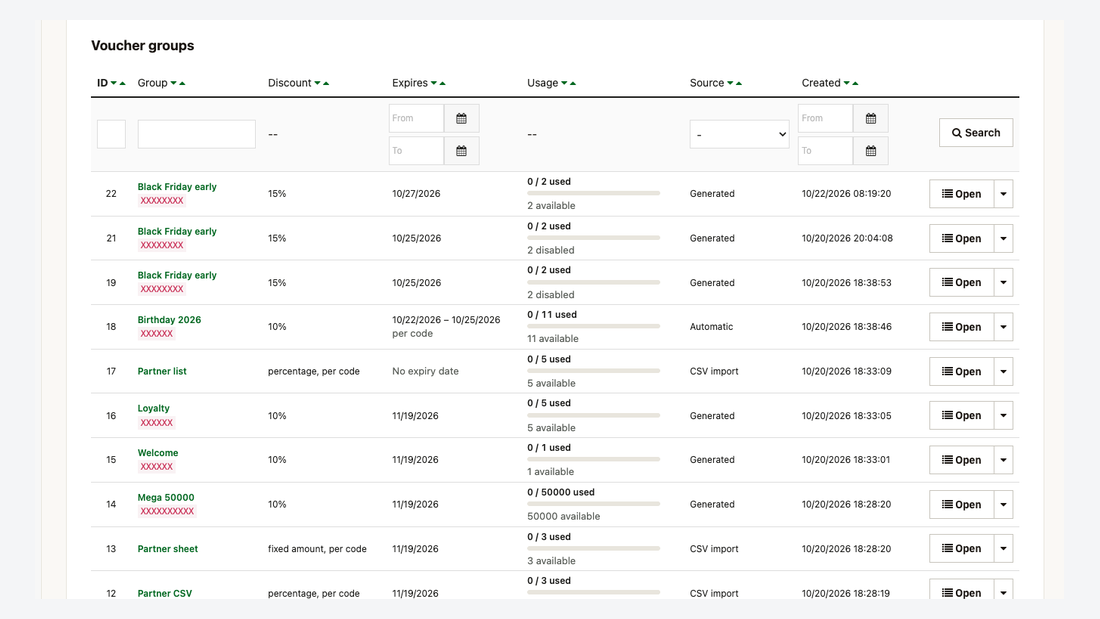Click the ID filter input field

(x=111, y=134)
